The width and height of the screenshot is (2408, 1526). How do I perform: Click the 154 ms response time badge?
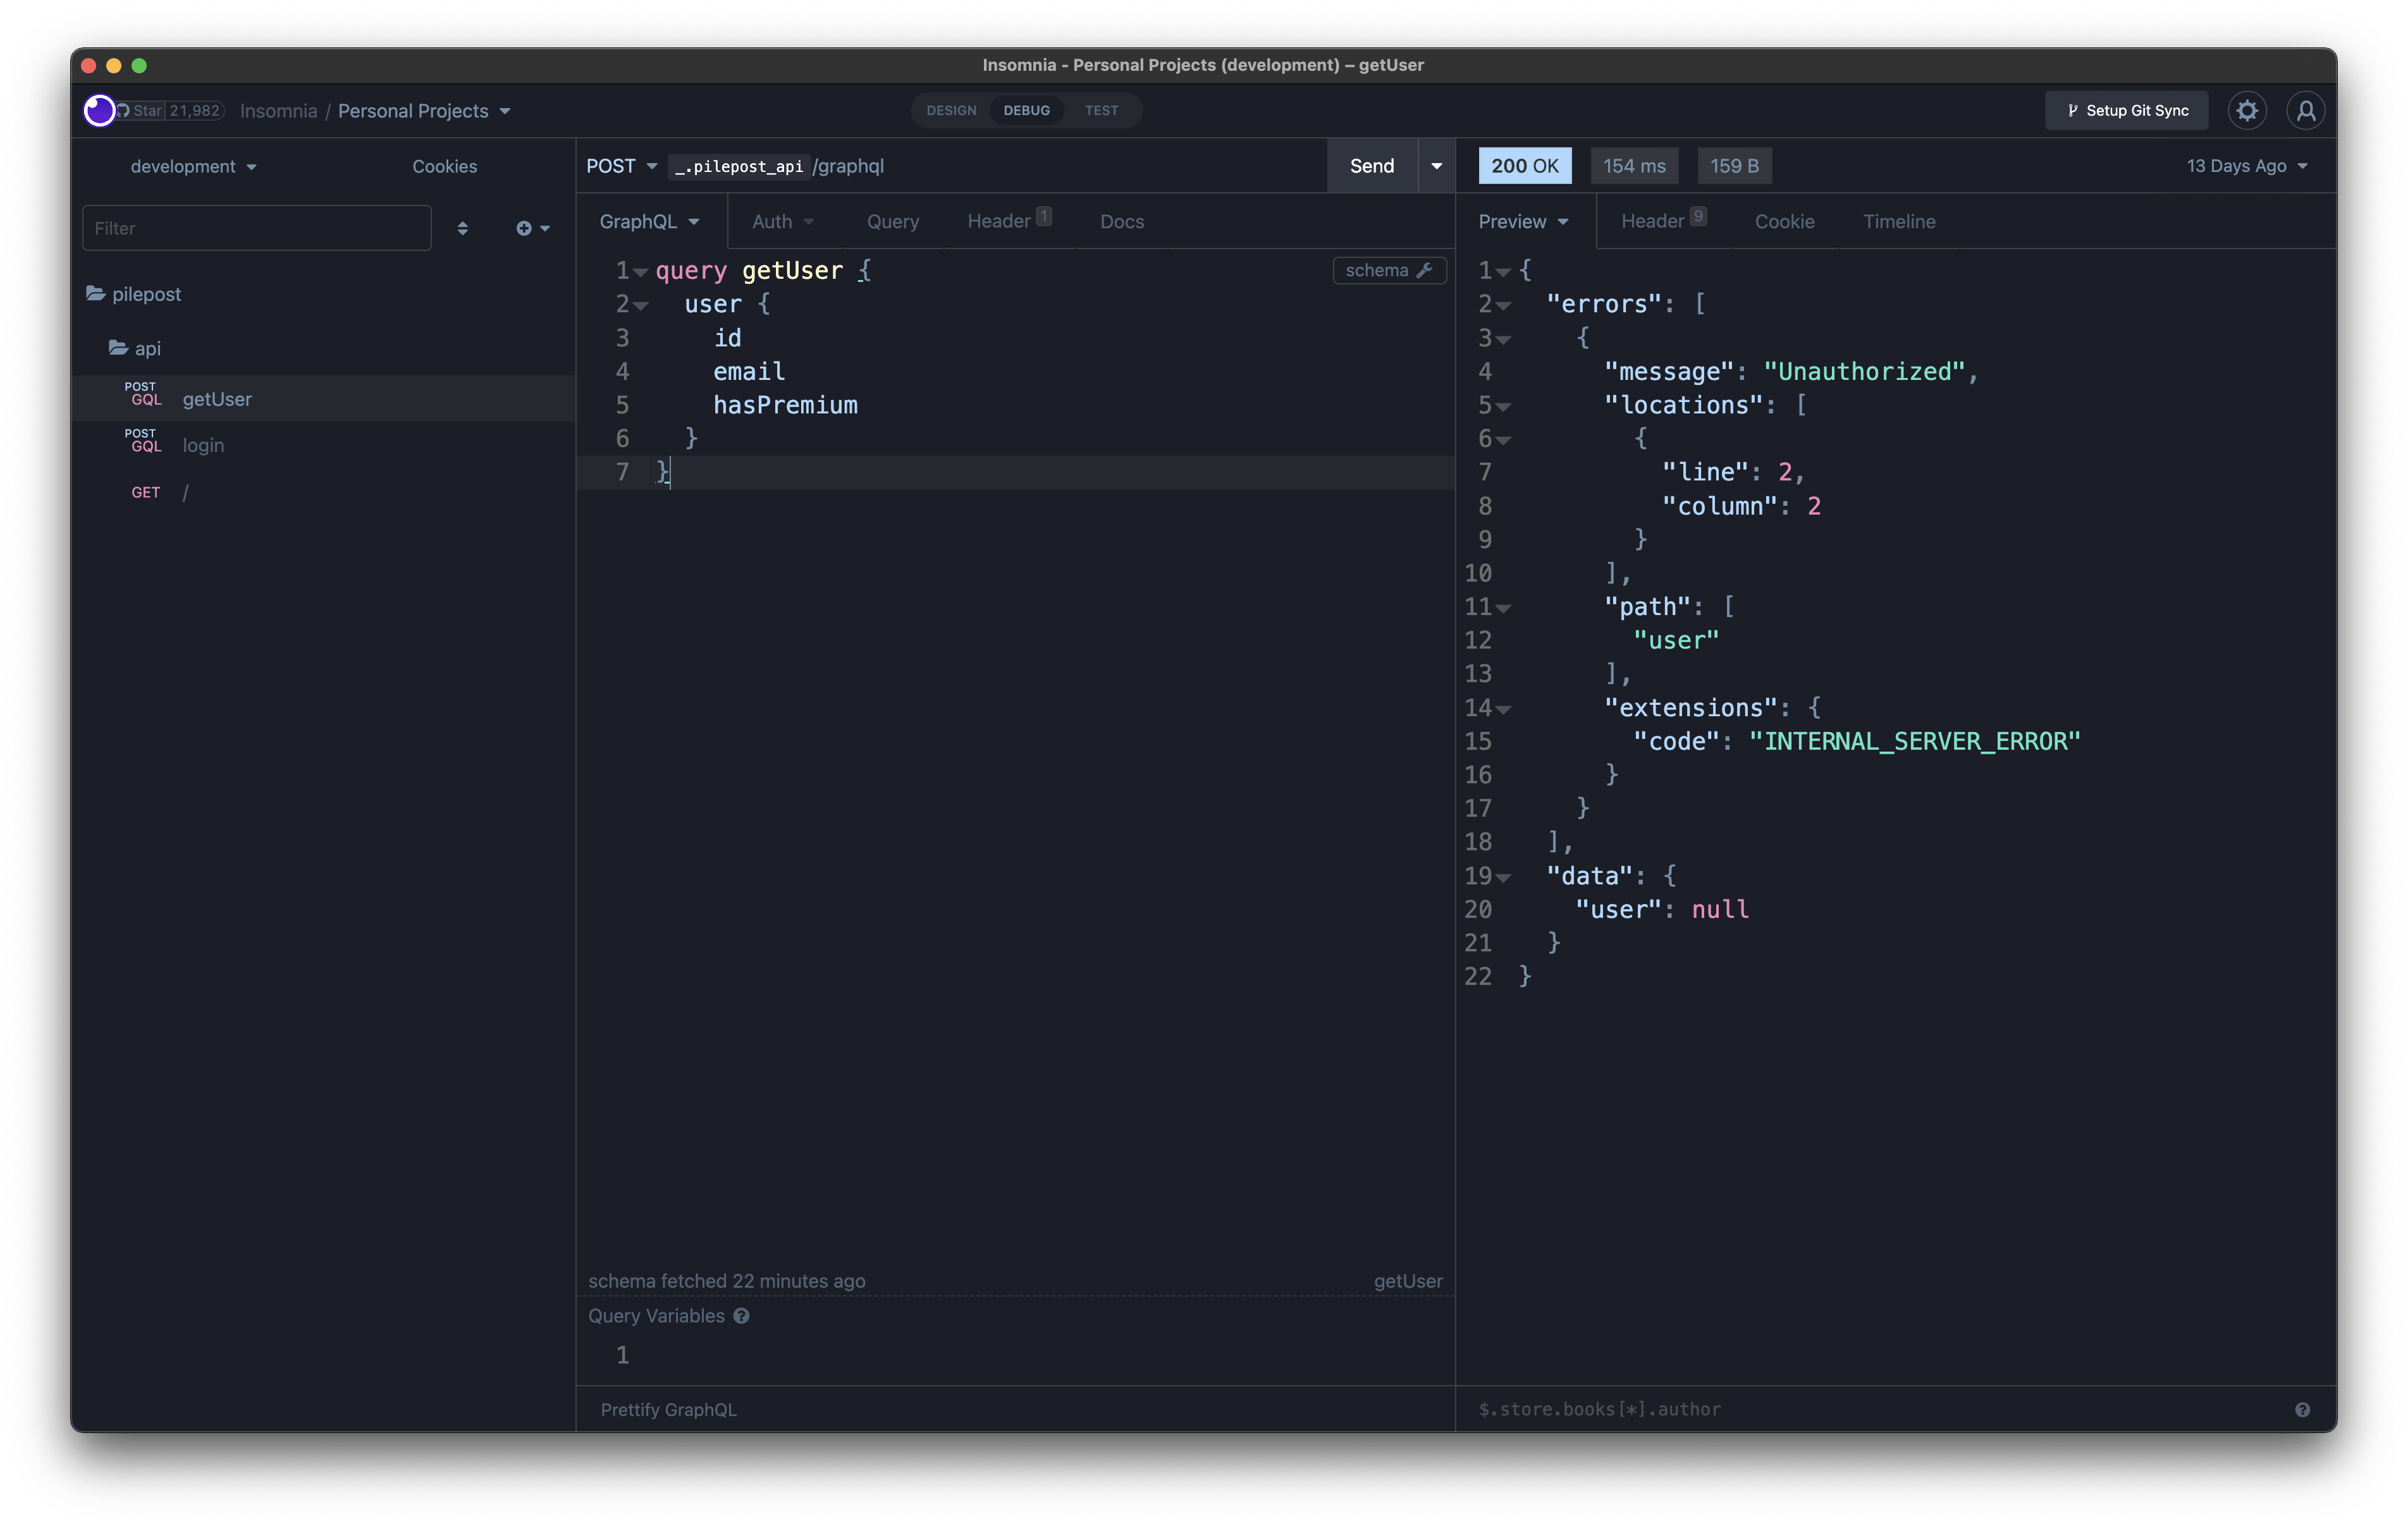pyautogui.click(x=1634, y=166)
